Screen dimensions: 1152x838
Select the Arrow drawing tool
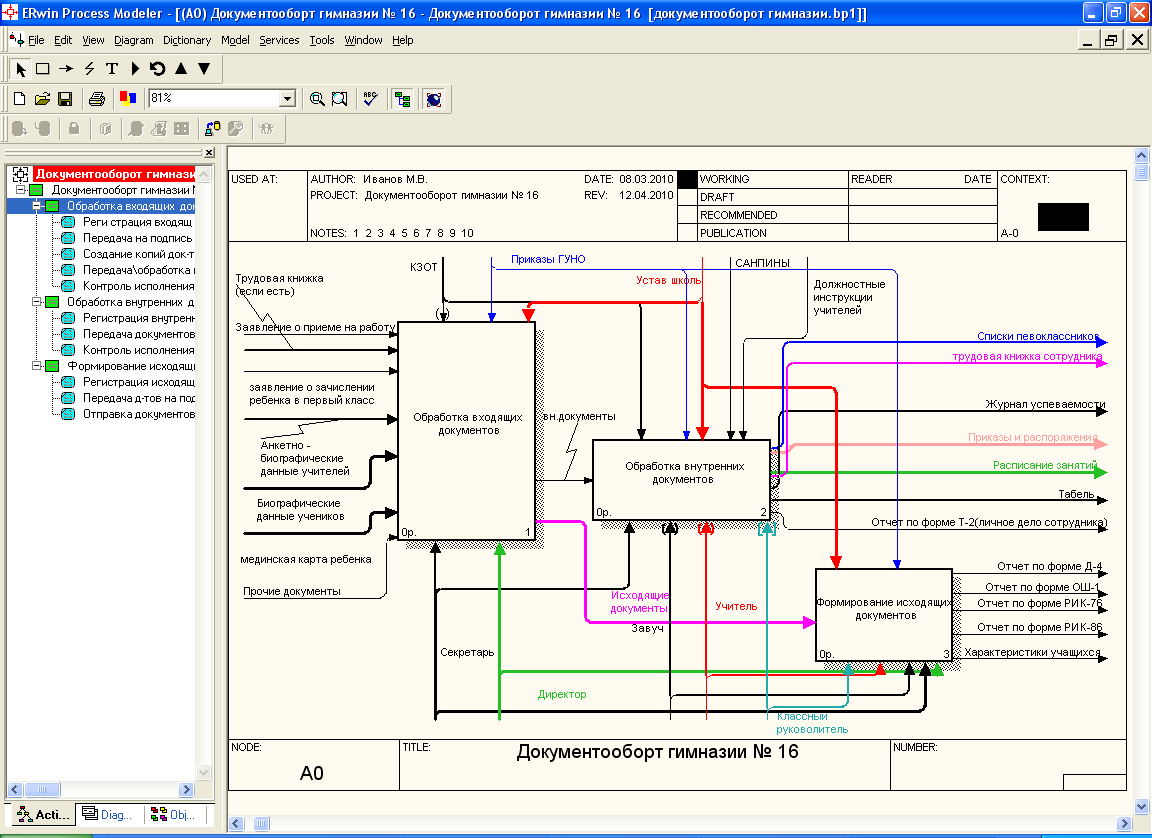tap(66, 69)
